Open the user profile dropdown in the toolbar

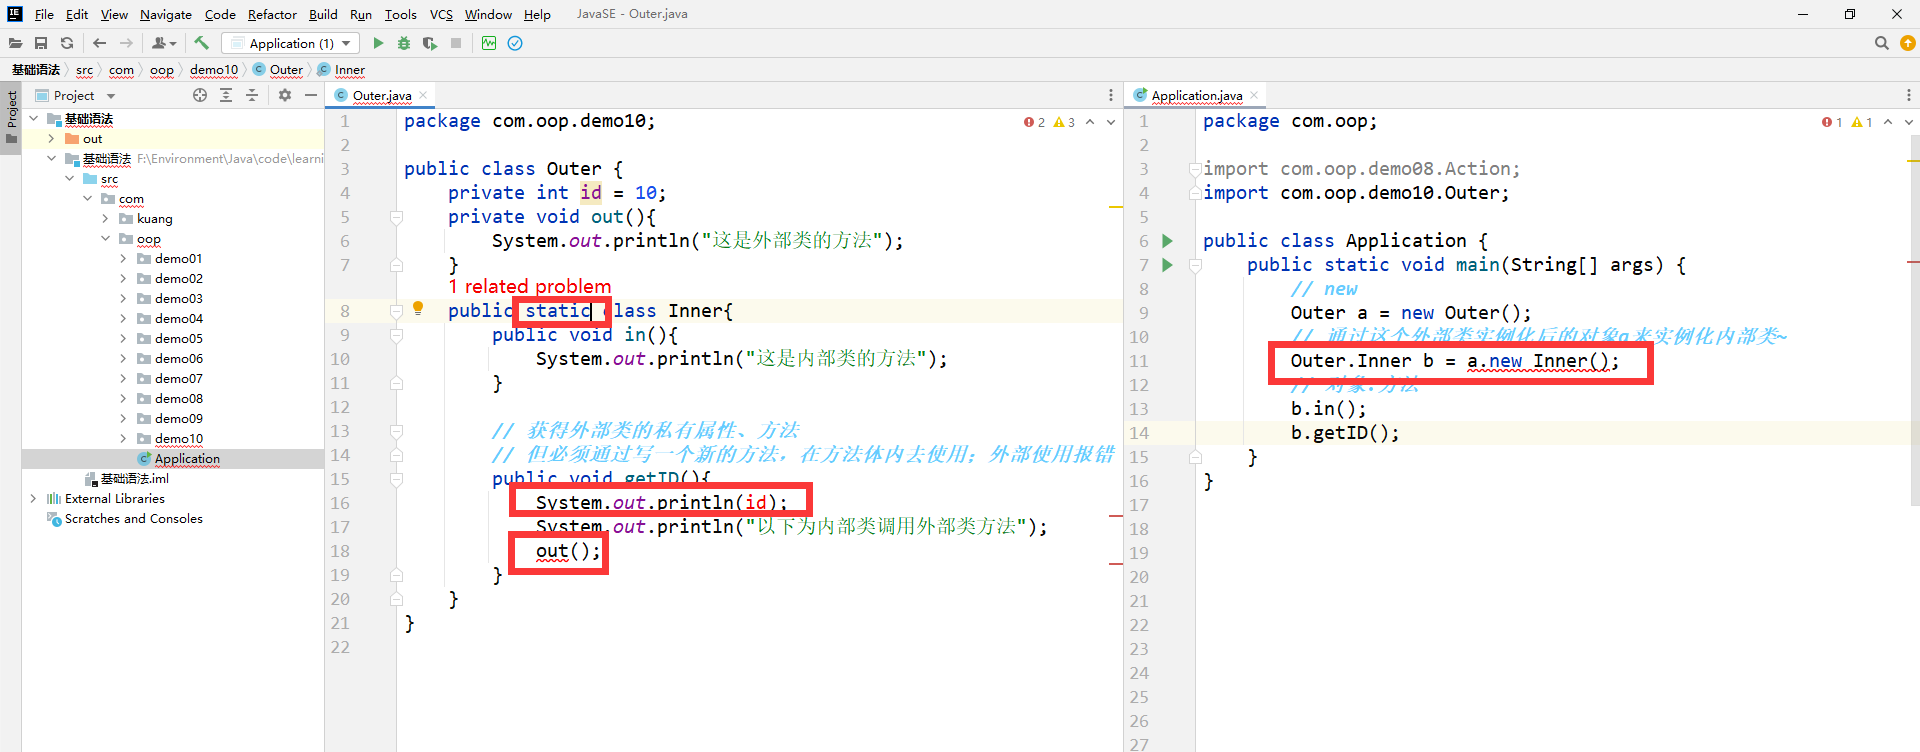(x=164, y=43)
